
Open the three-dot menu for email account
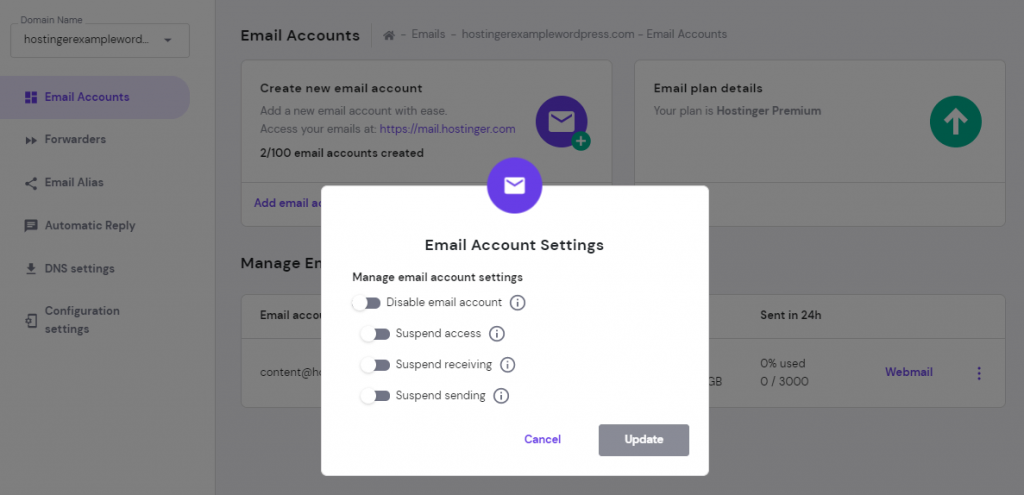click(979, 373)
